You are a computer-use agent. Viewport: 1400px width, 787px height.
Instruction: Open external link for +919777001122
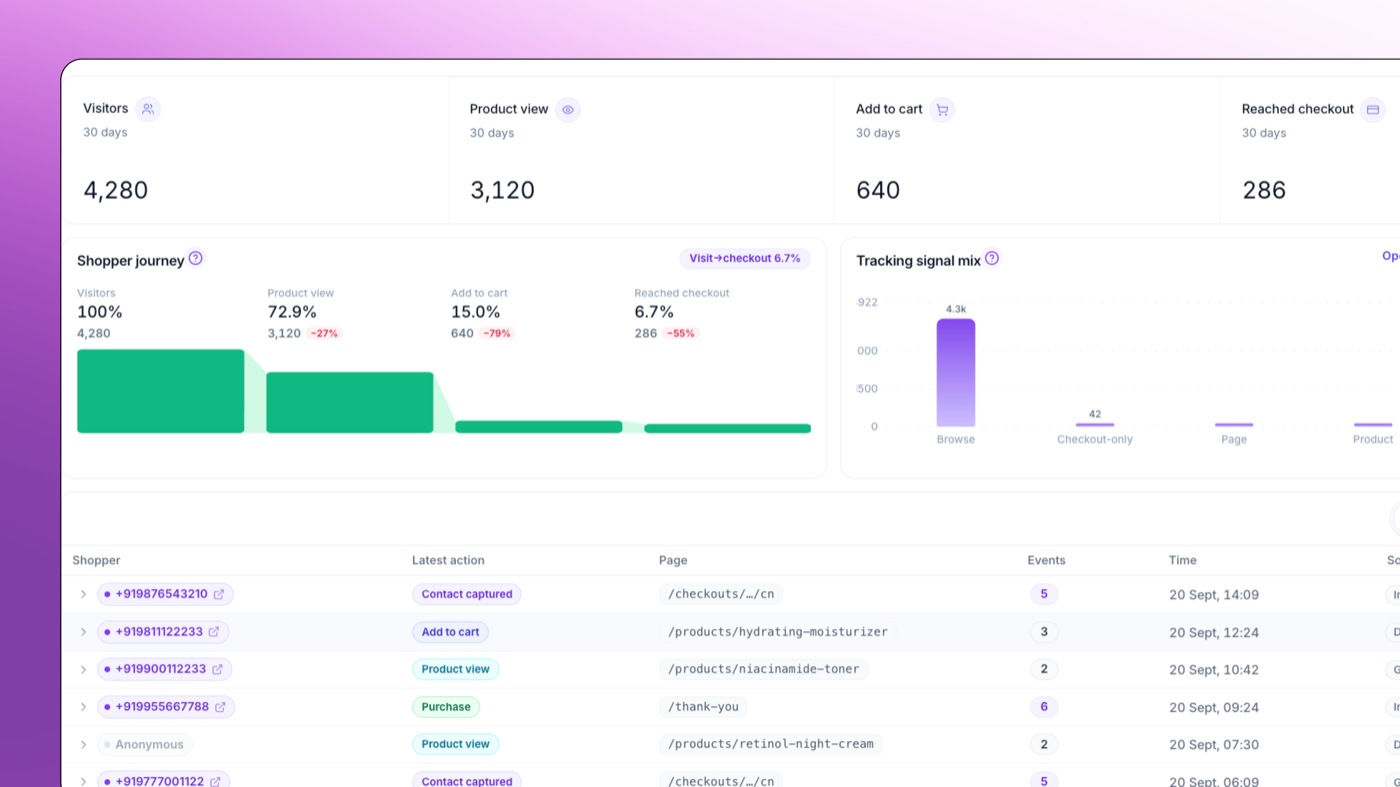click(x=215, y=782)
